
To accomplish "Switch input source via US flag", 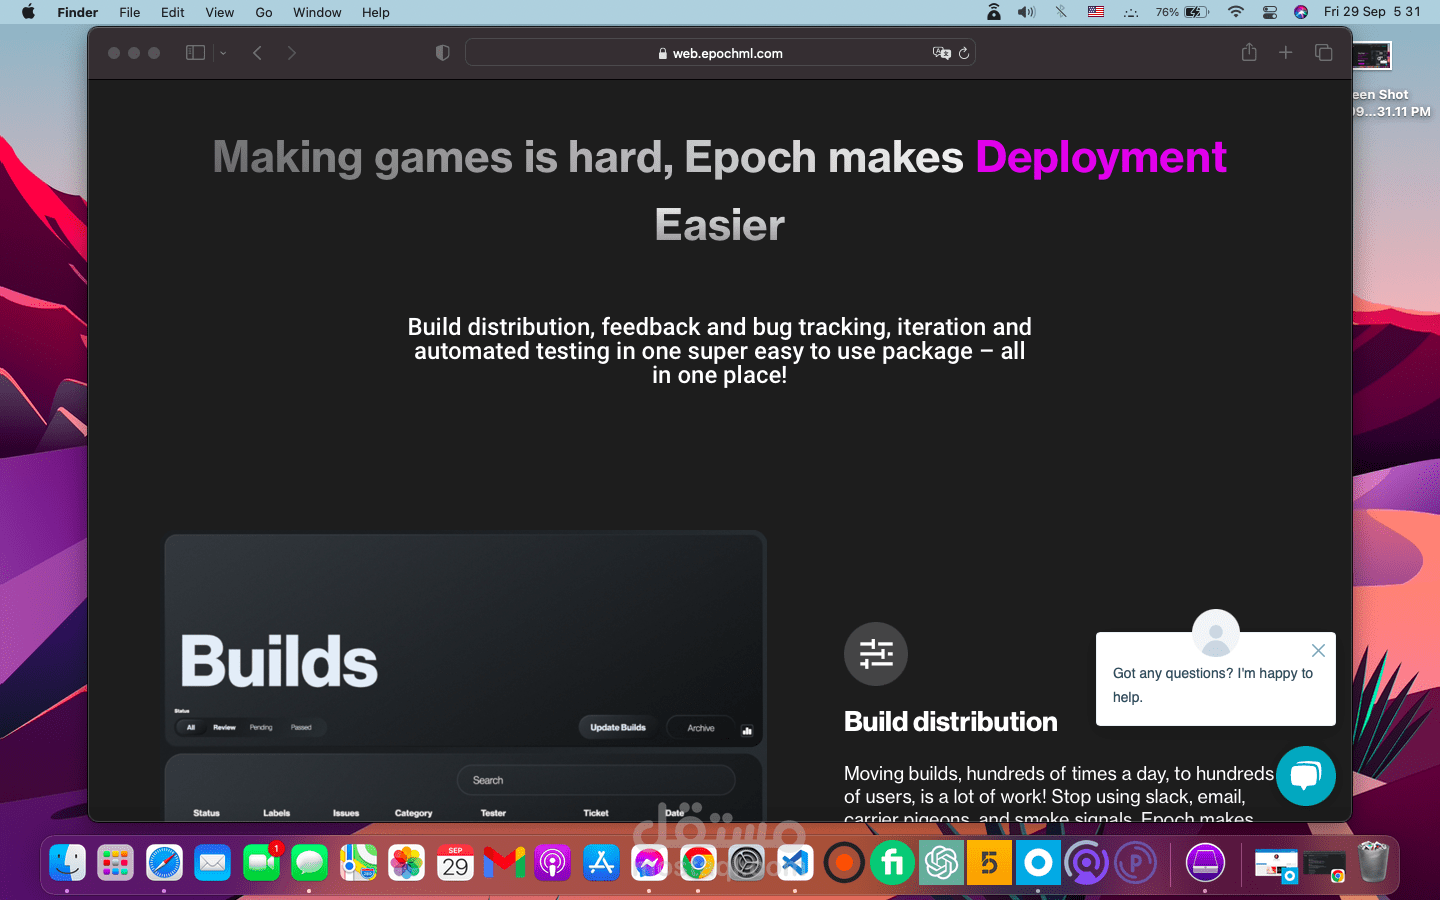I will (x=1096, y=12).
